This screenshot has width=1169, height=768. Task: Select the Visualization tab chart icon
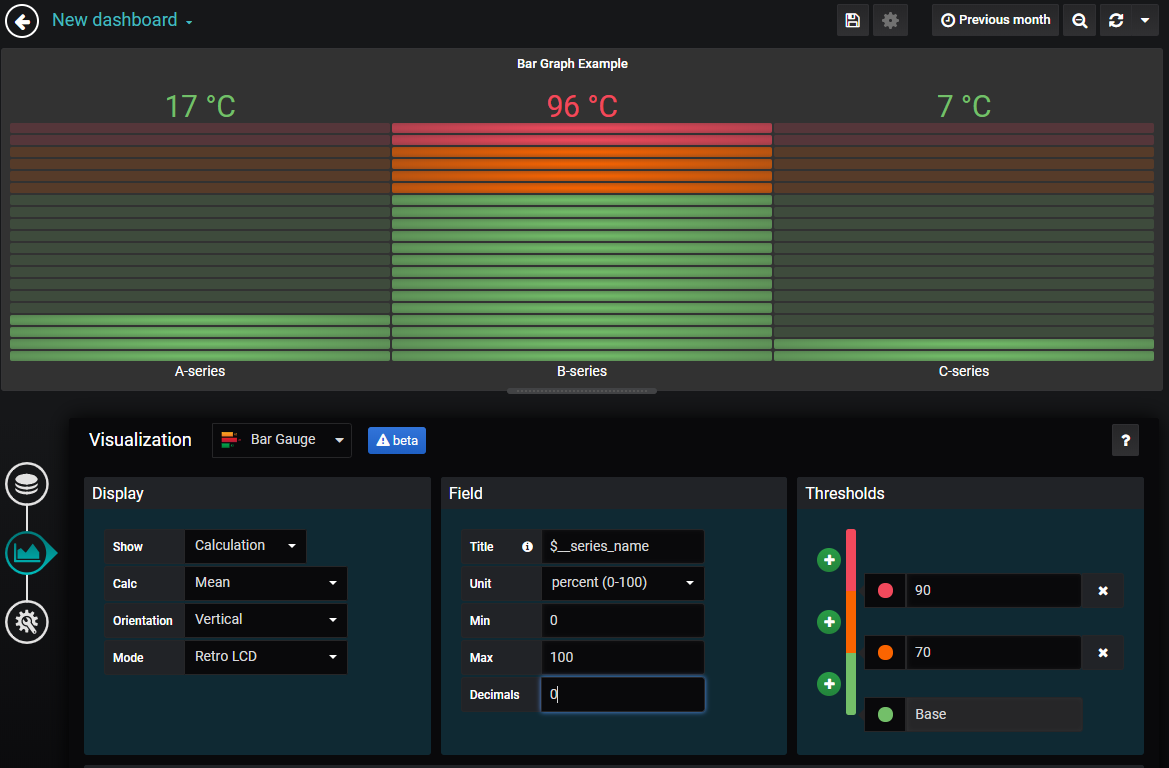coord(27,553)
